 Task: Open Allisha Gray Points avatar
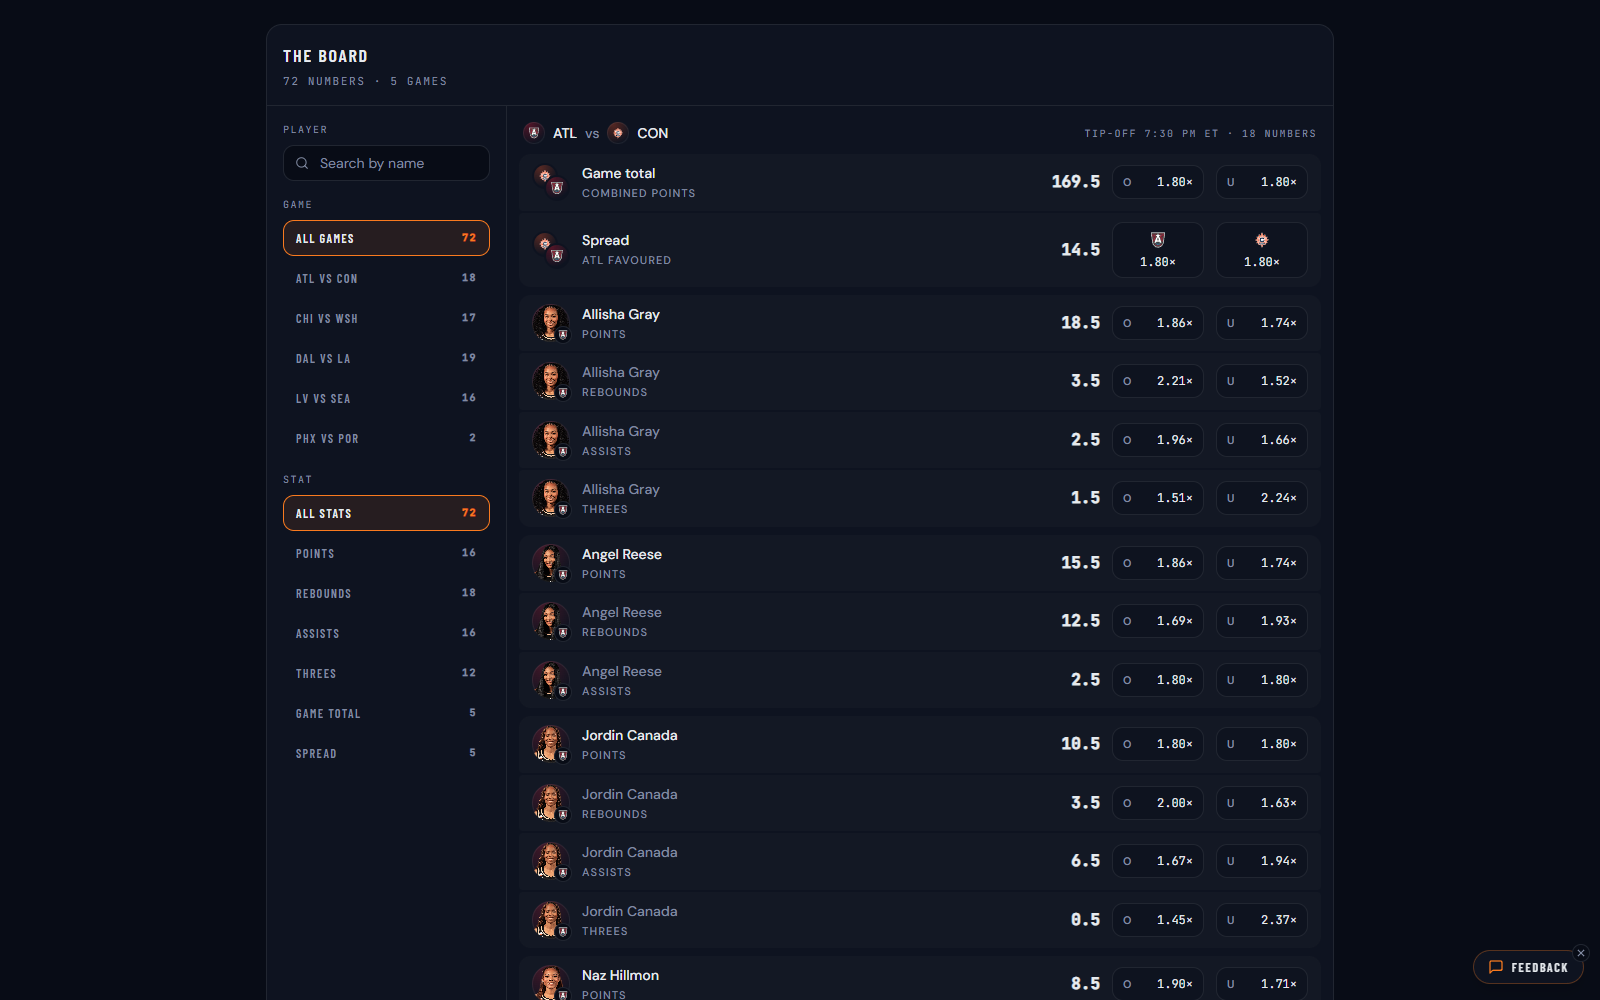tap(551, 323)
